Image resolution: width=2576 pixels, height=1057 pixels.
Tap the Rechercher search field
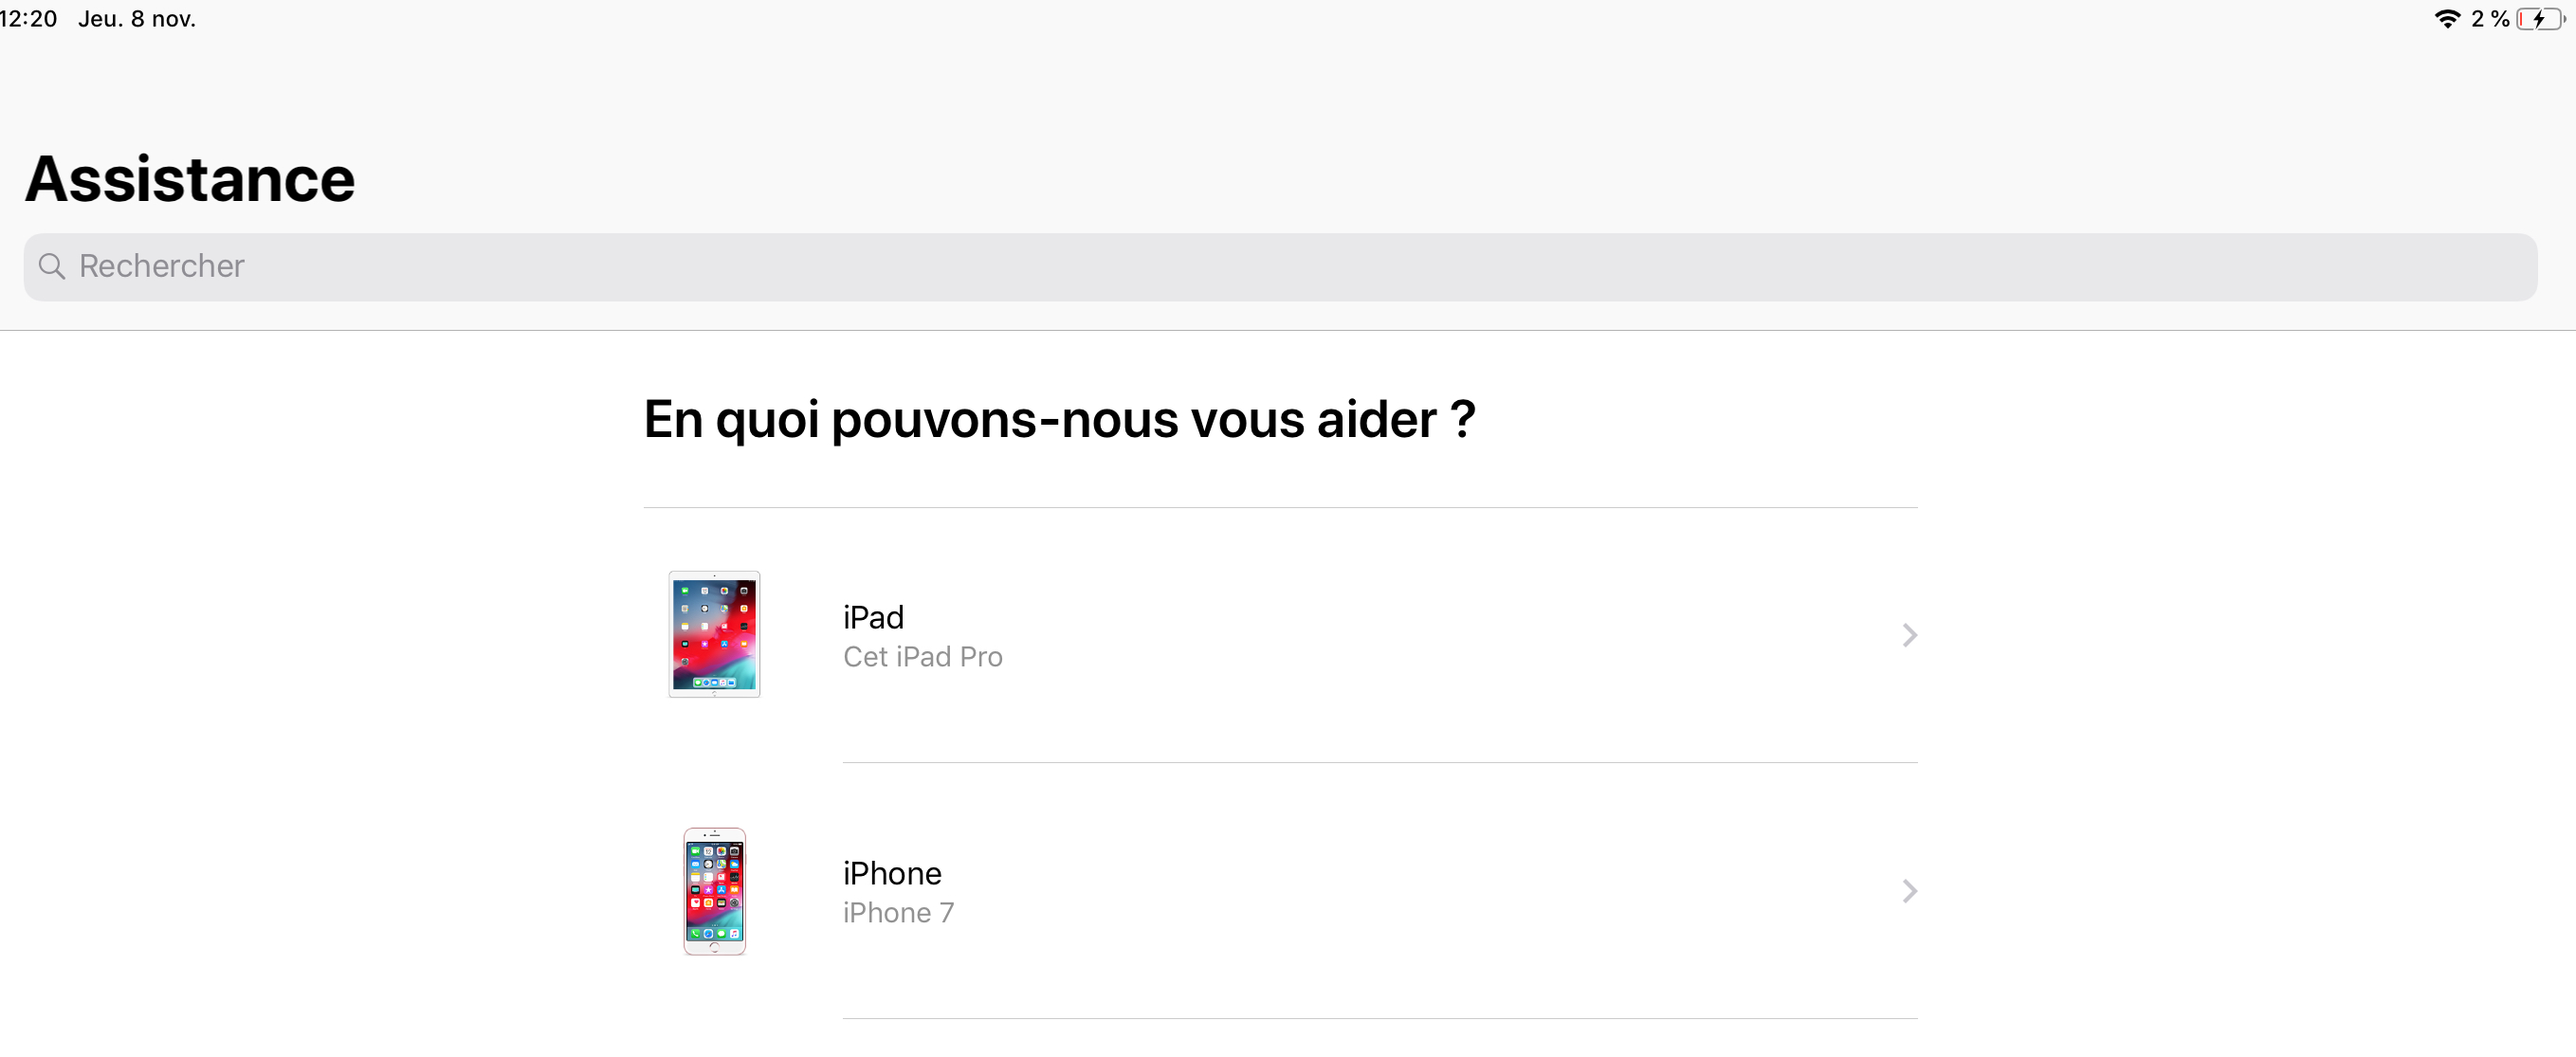(1280, 267)
